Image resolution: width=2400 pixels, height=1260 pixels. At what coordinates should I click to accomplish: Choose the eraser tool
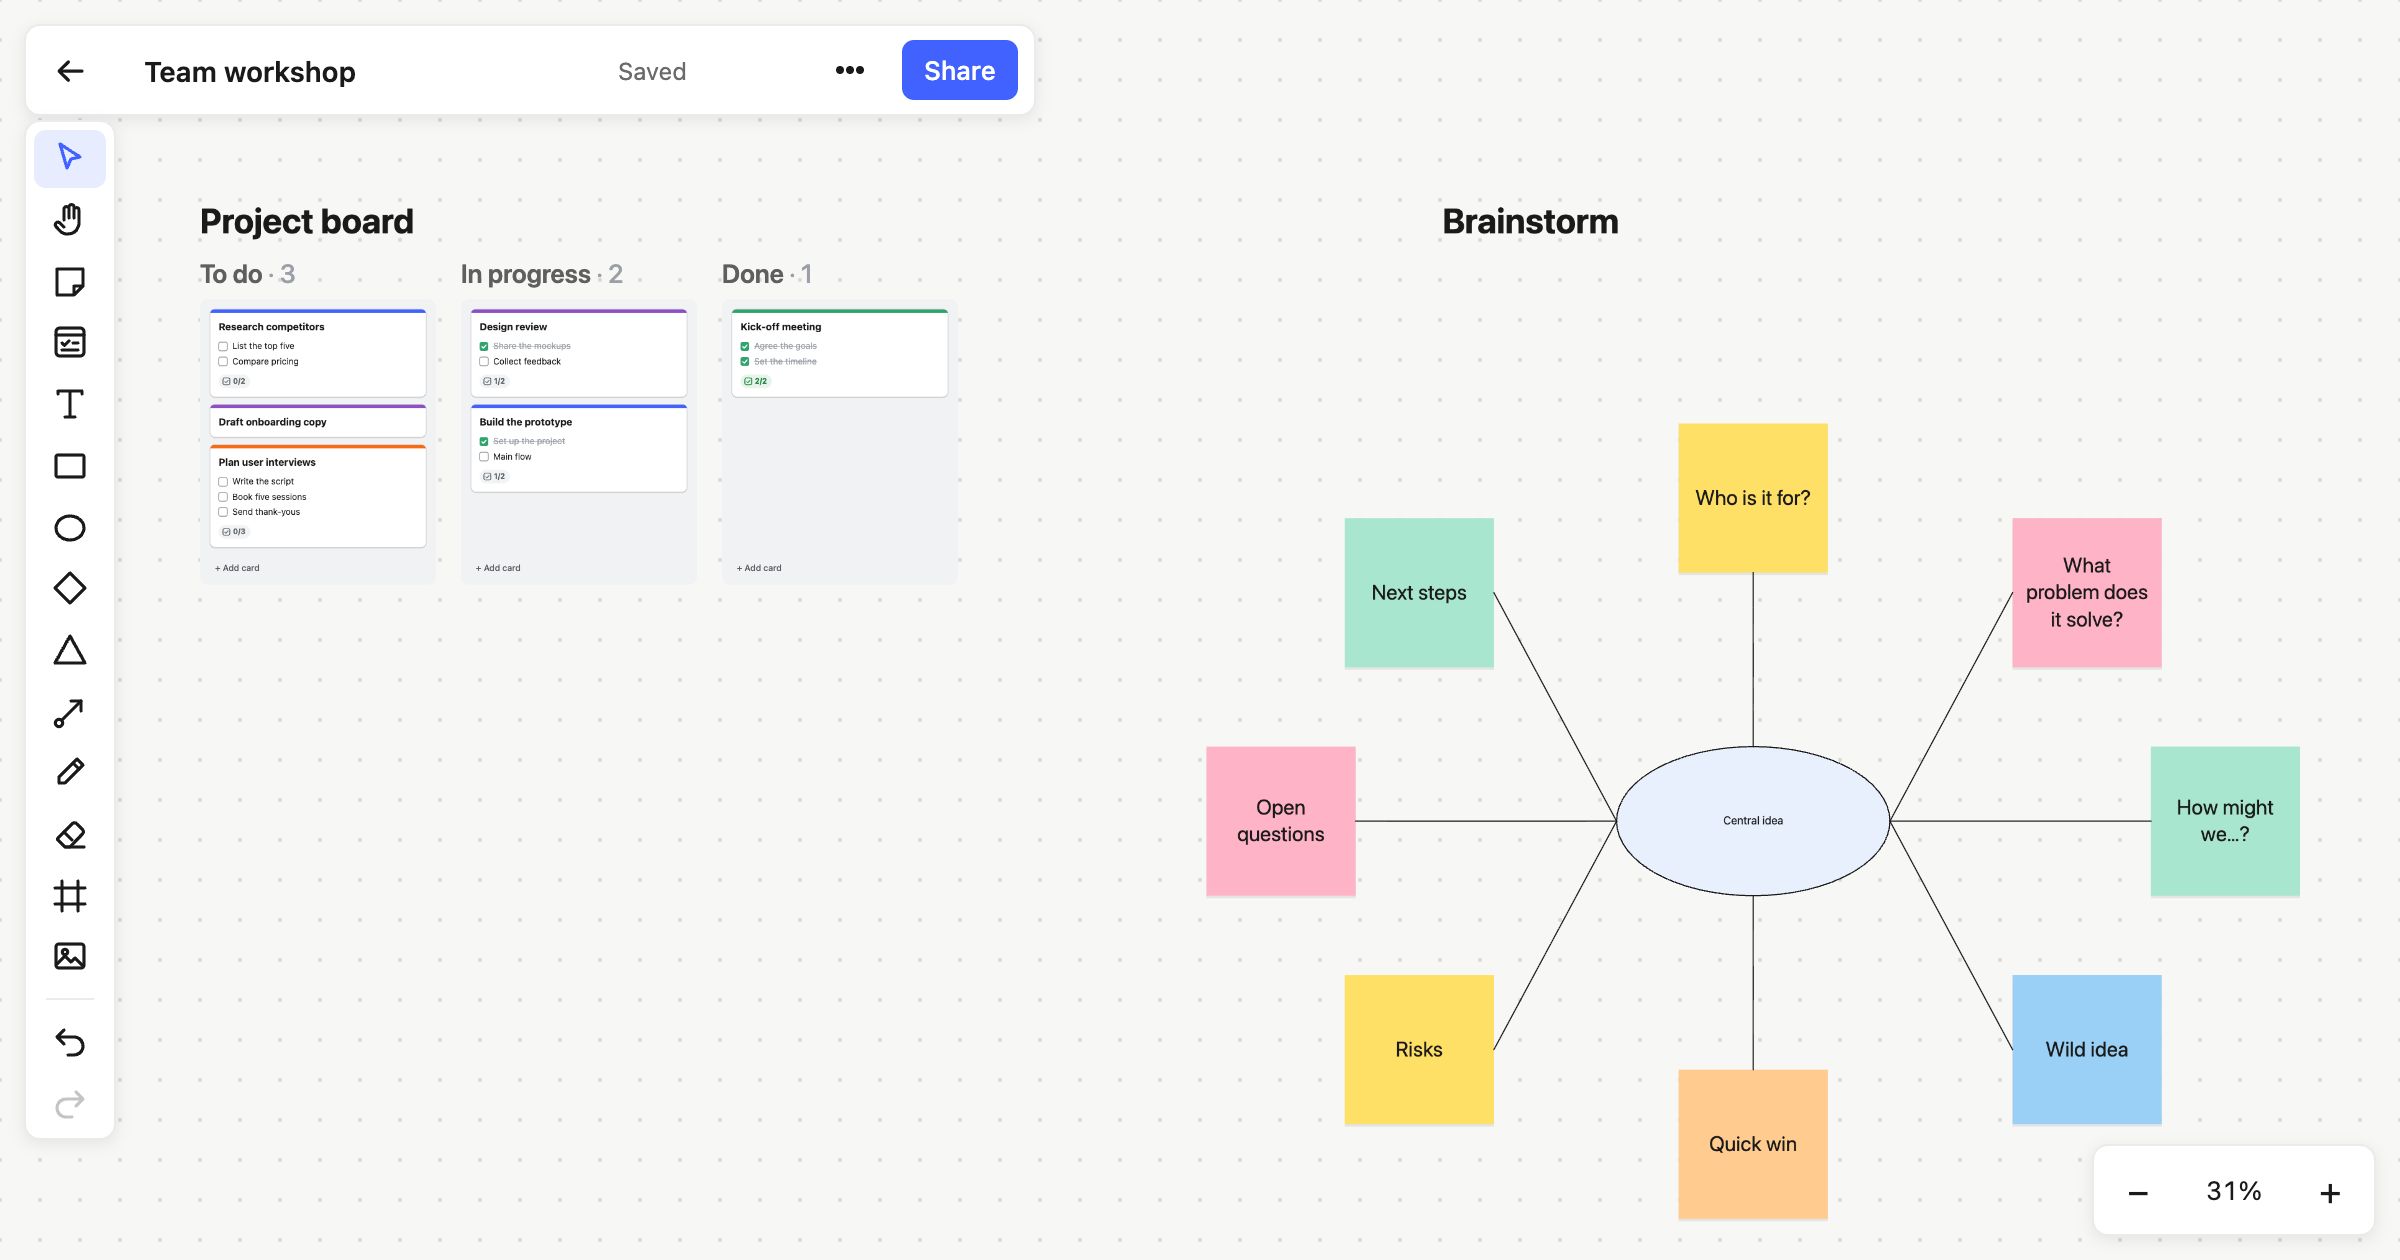[x=69, y=834]
